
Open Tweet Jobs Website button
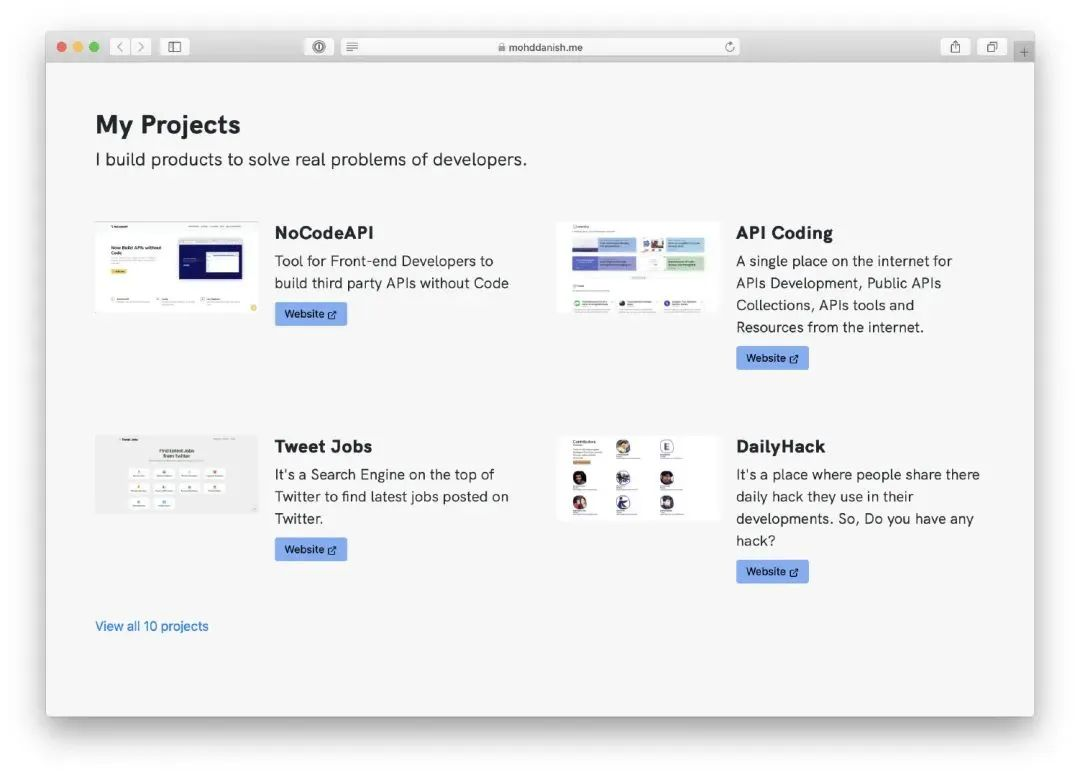click(x=311, y=550)
